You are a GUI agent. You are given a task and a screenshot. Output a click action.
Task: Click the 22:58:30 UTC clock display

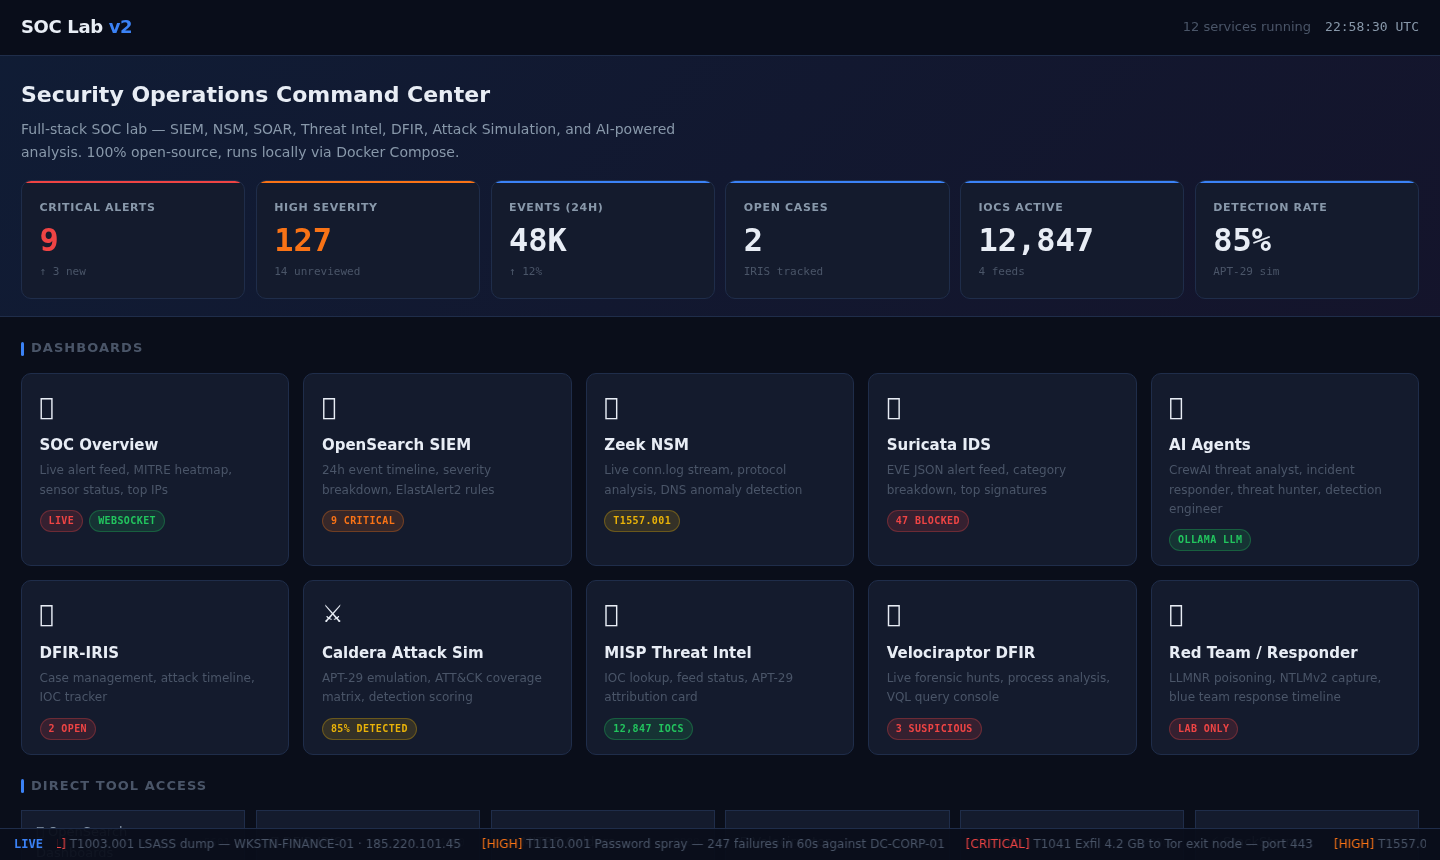pyautogui.click(x=1372, y=26)
